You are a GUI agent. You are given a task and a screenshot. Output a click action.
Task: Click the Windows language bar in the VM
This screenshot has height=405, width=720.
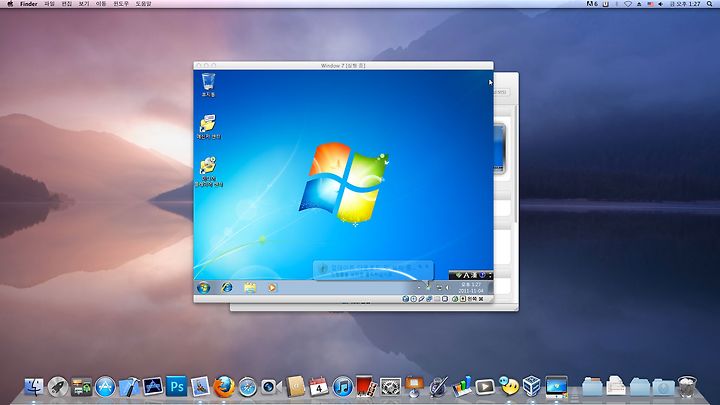pos(471,275)
